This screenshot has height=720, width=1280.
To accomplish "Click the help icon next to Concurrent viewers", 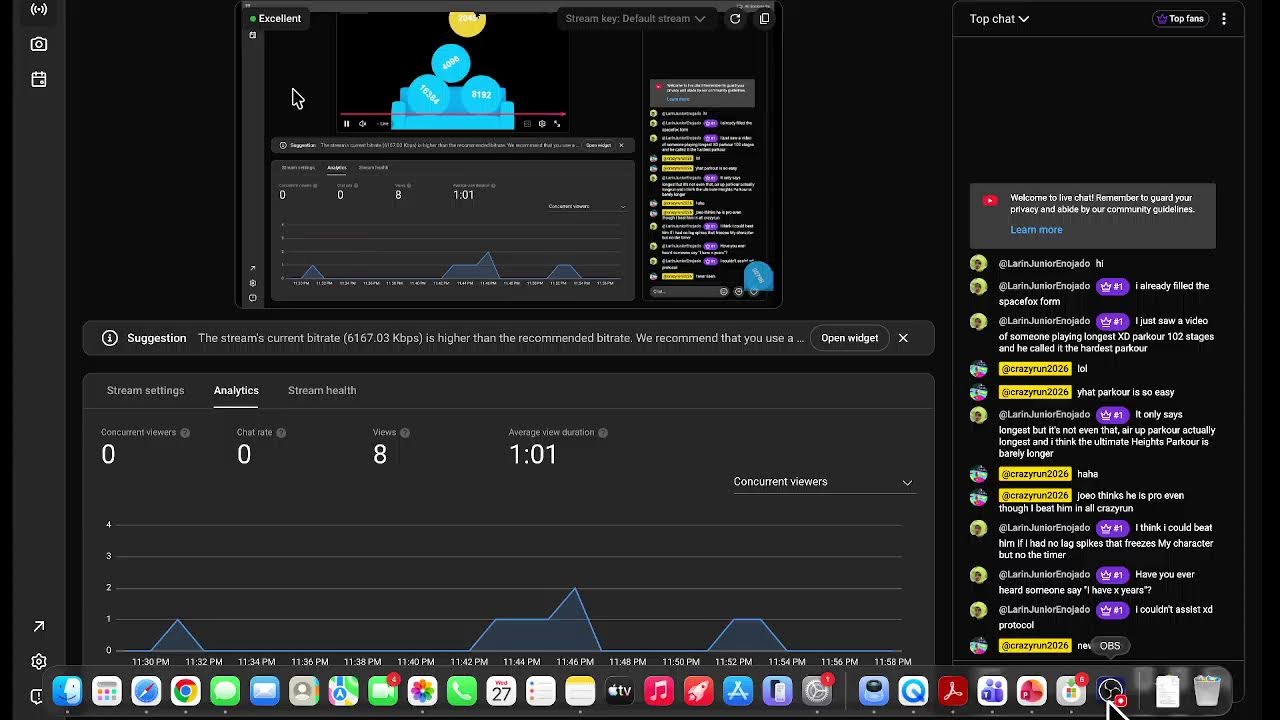I will 185,433.
